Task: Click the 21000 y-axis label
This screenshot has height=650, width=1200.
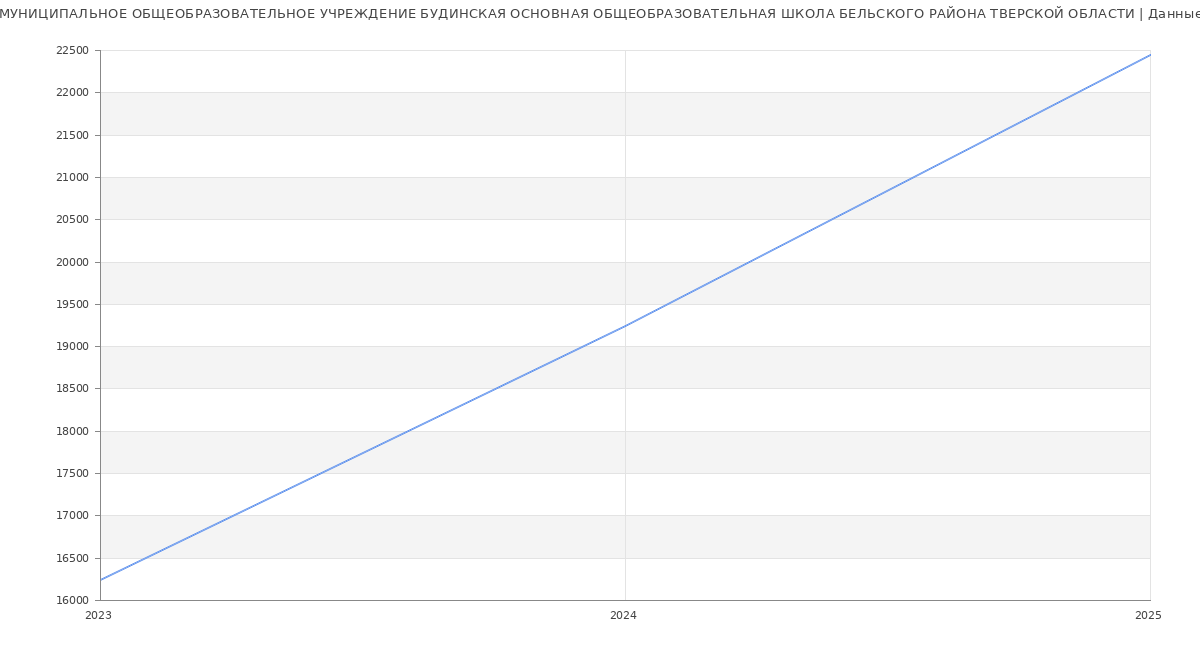Action: point(73,178)
